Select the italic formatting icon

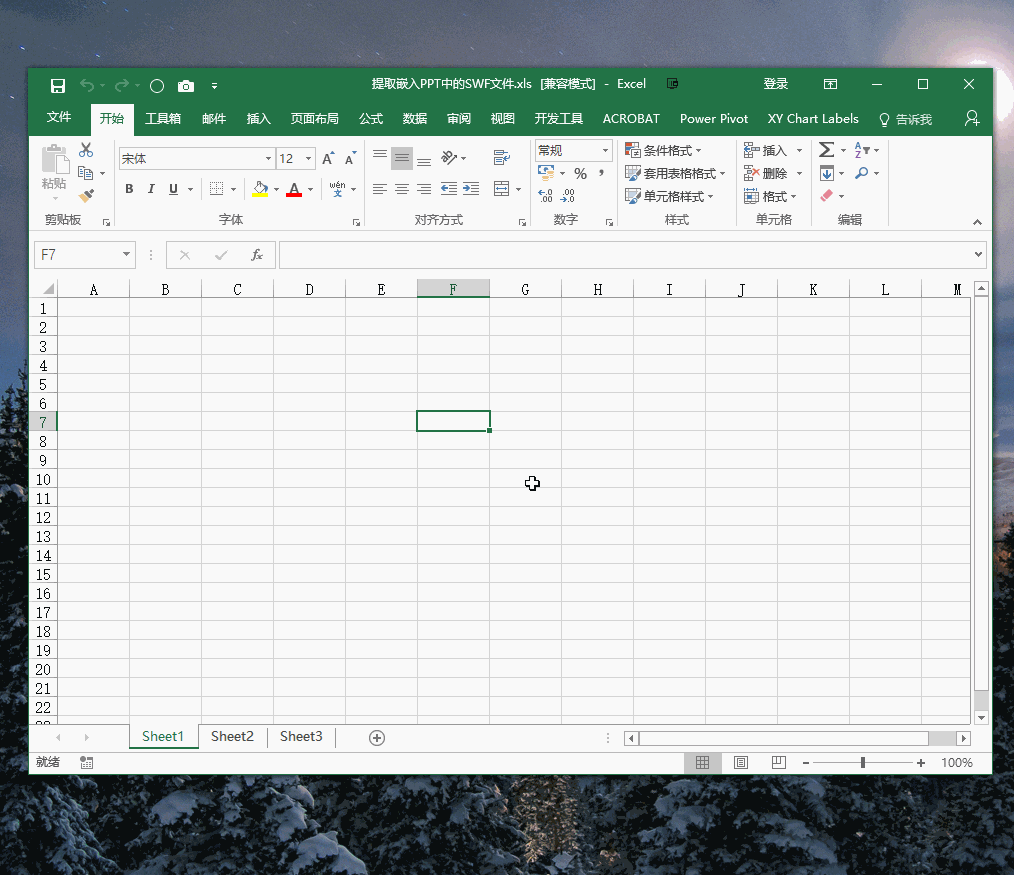[x=150, y=188]
